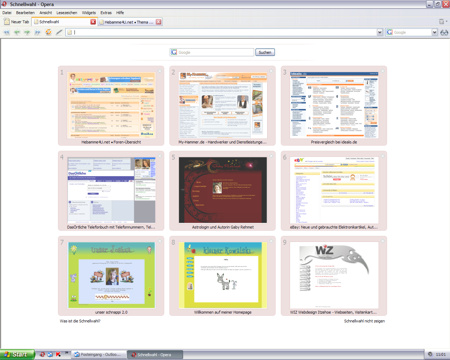Click the wand icon in the navigation toolbar
Image resolution: width=450 pixels, height=360 pixels.
coord(59,32)
